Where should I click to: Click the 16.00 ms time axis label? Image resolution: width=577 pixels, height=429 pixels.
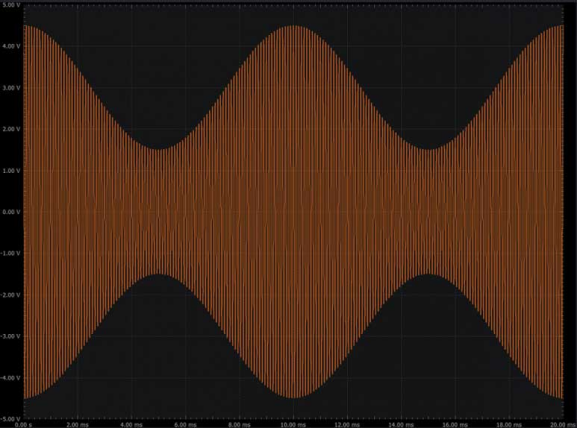click(x=455, y=425)
